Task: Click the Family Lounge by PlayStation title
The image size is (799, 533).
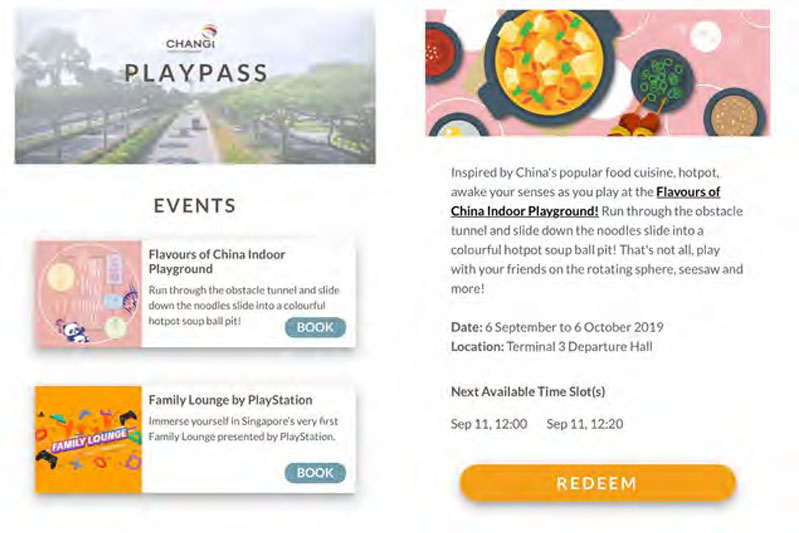Action: click(230, 400)
